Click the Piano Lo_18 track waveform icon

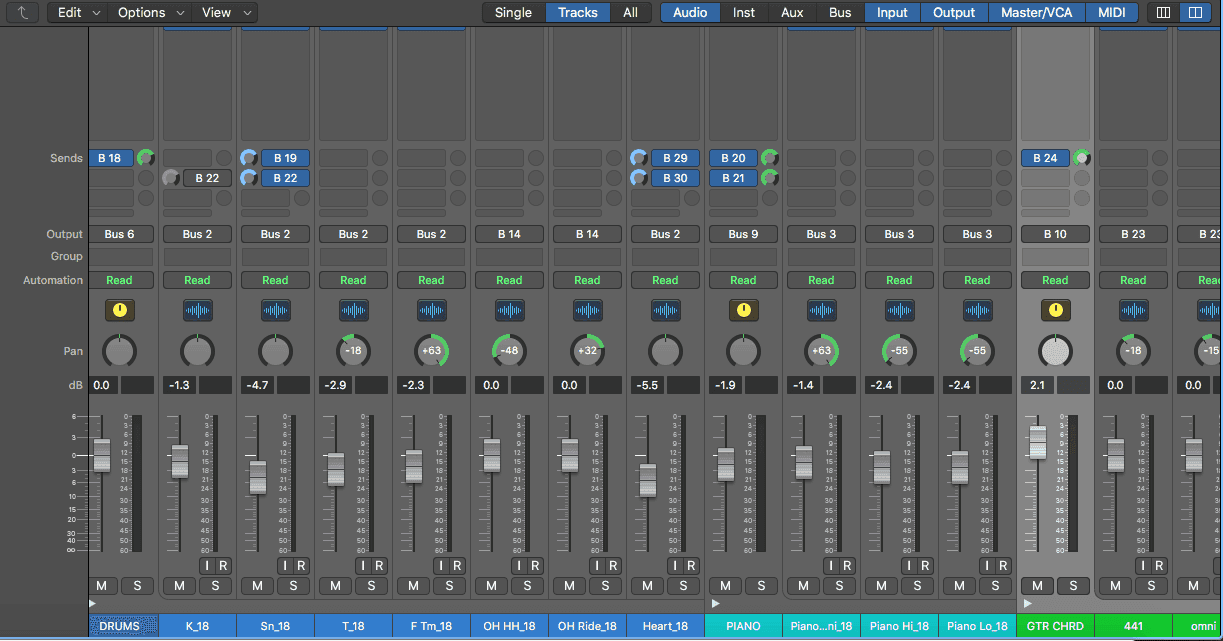pyautogui.click(x=978, y=310)
